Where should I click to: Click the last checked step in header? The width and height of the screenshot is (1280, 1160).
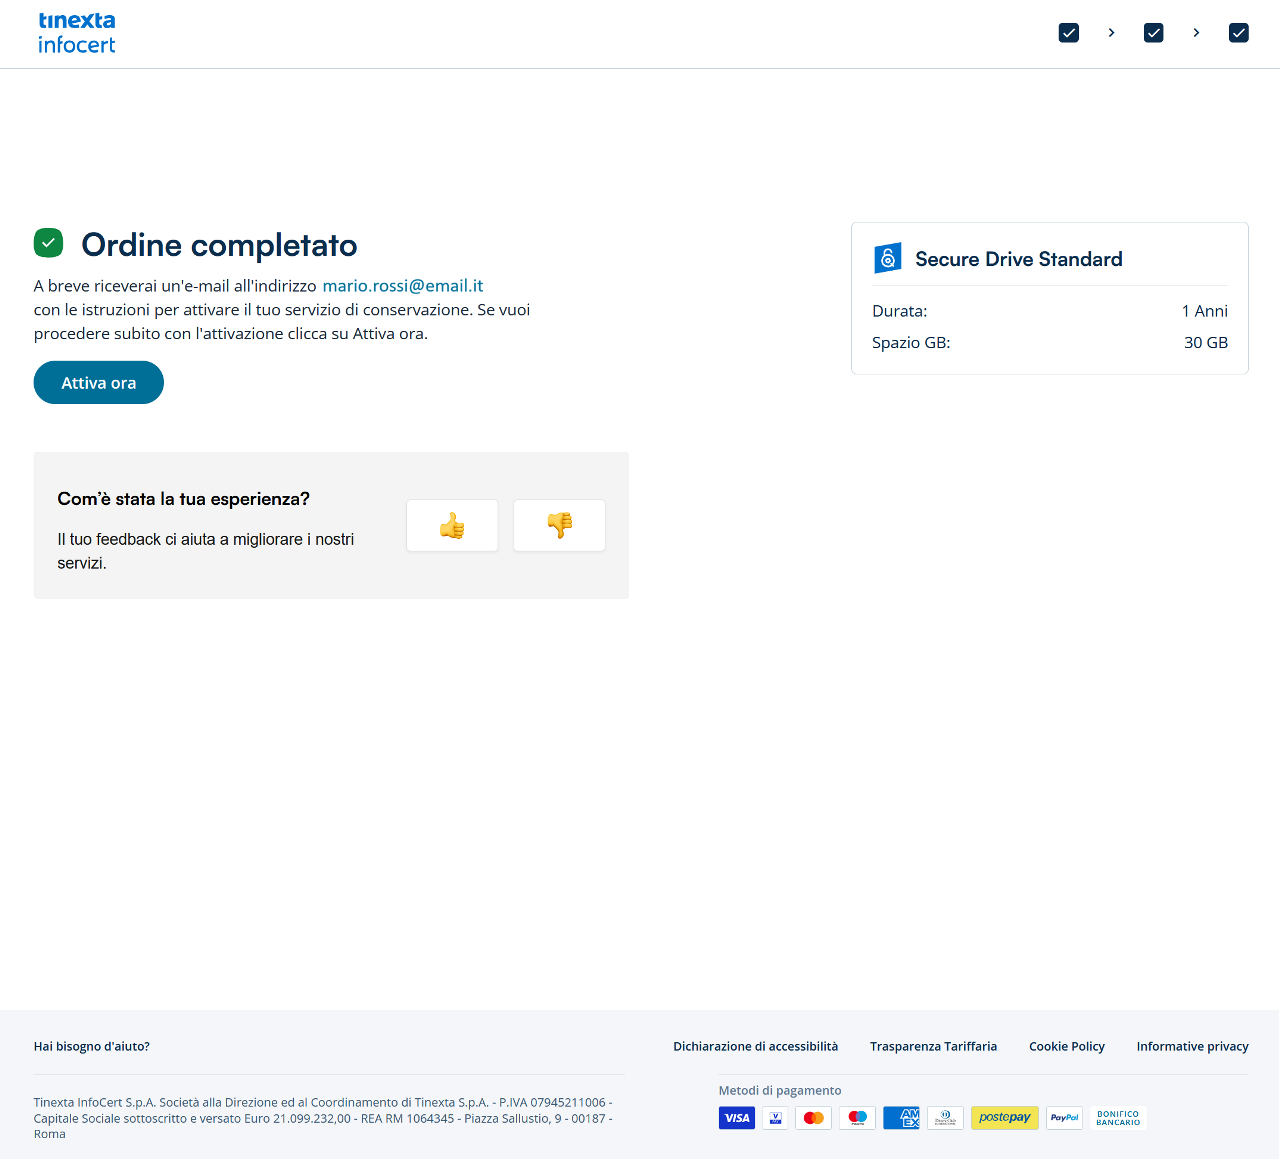click(x=1239, y=33)
